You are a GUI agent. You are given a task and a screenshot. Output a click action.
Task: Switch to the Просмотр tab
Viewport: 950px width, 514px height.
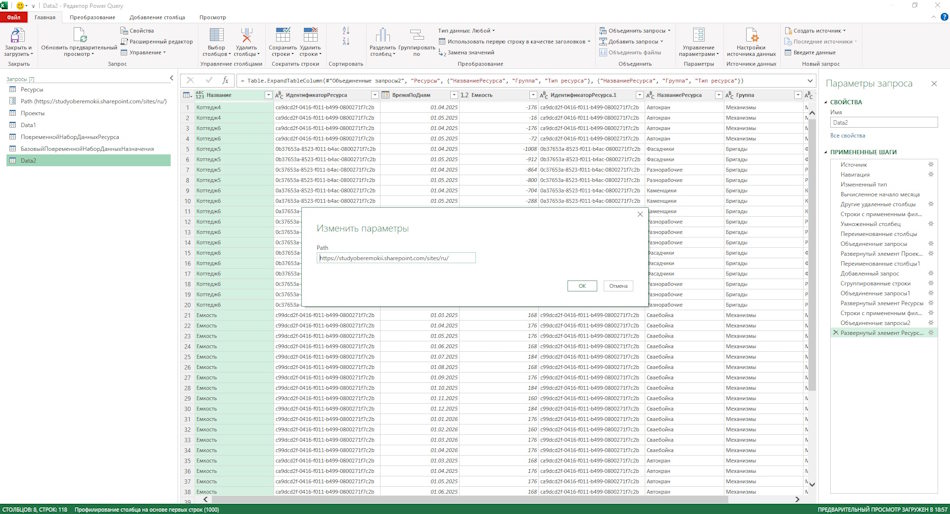pyautogui.click(x=213, y=17)
